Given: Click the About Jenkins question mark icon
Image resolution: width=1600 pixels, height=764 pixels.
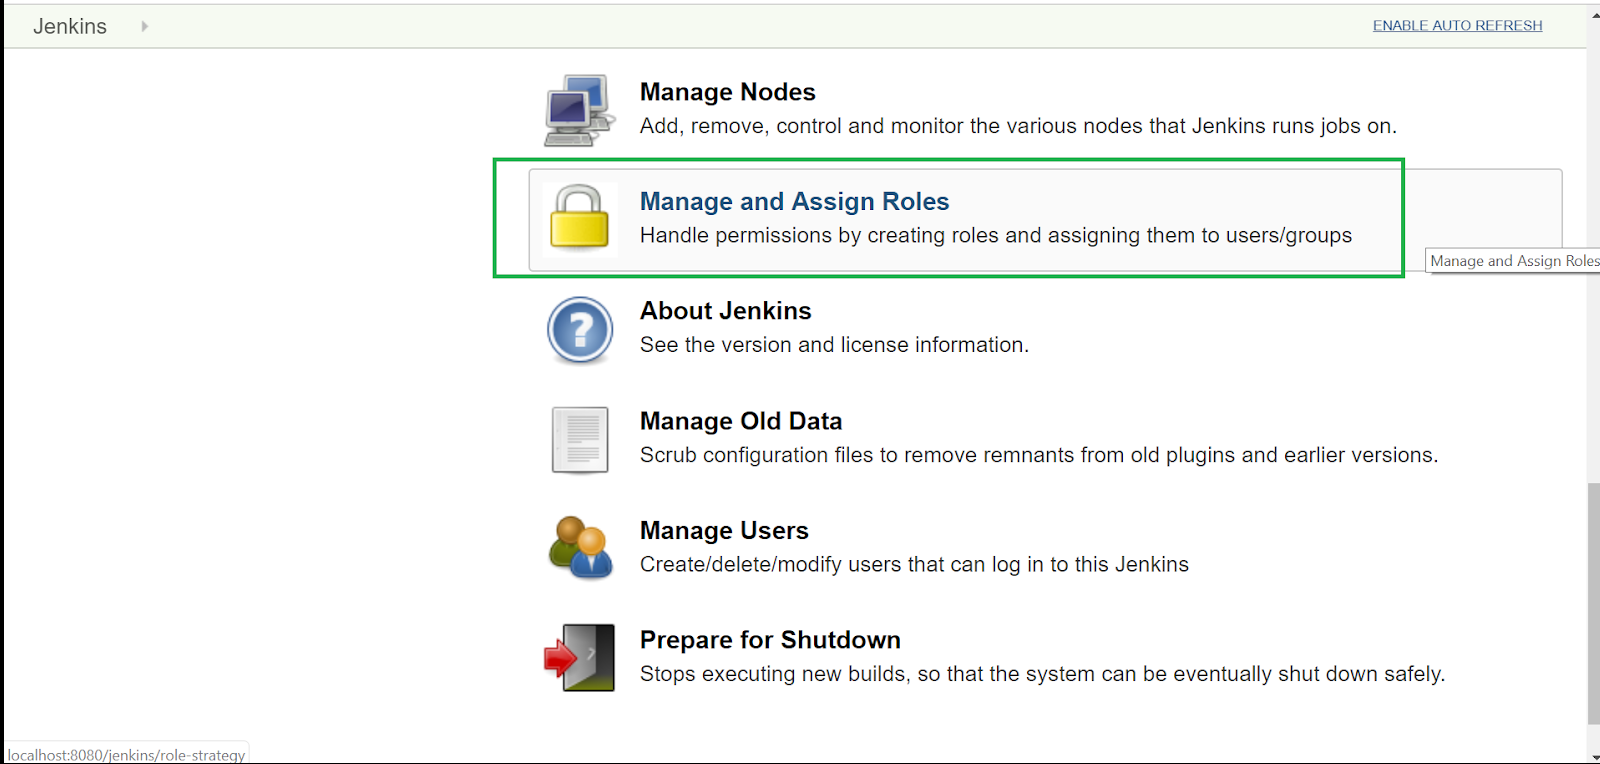Looking at the screenshot, I should pyautogui.click(x=580, y=330).
